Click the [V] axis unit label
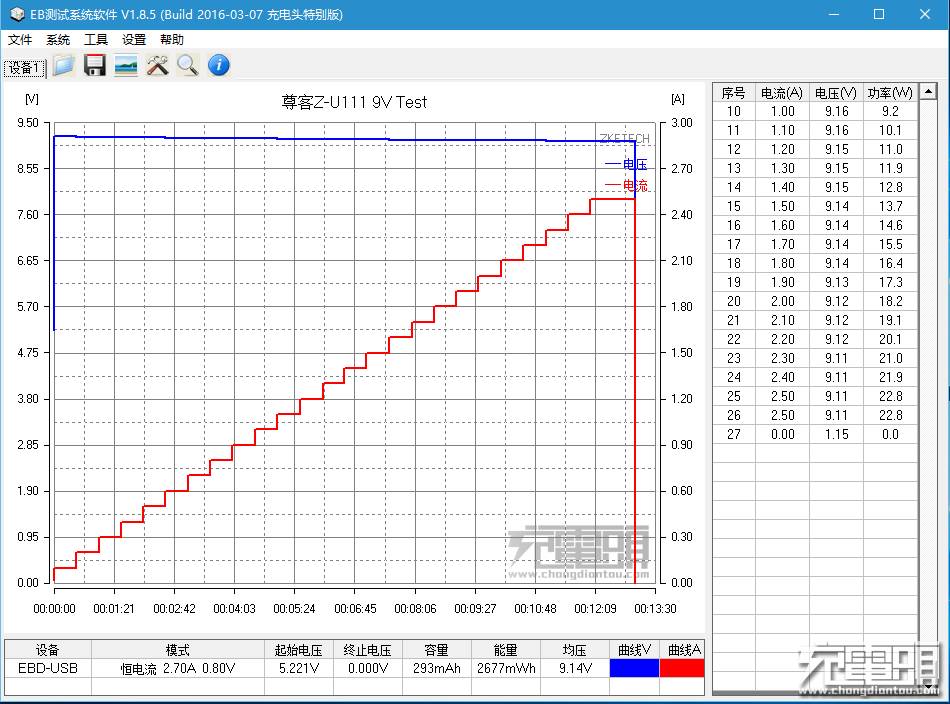This screenshot has width=950, height=704. click(32, 99)
